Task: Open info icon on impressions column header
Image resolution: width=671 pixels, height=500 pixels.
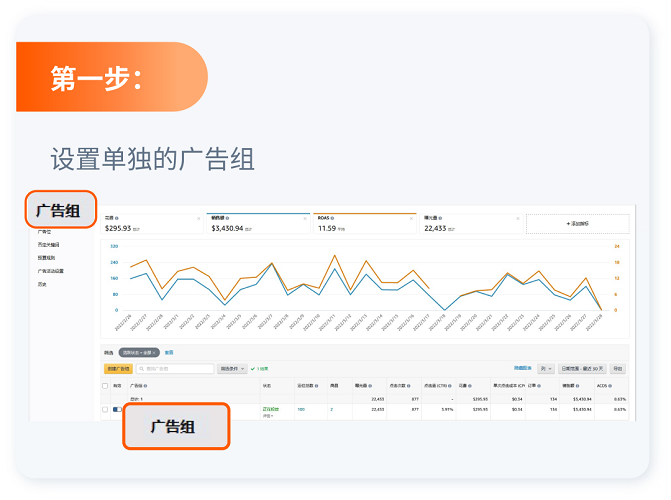Action: coord(370,386)
